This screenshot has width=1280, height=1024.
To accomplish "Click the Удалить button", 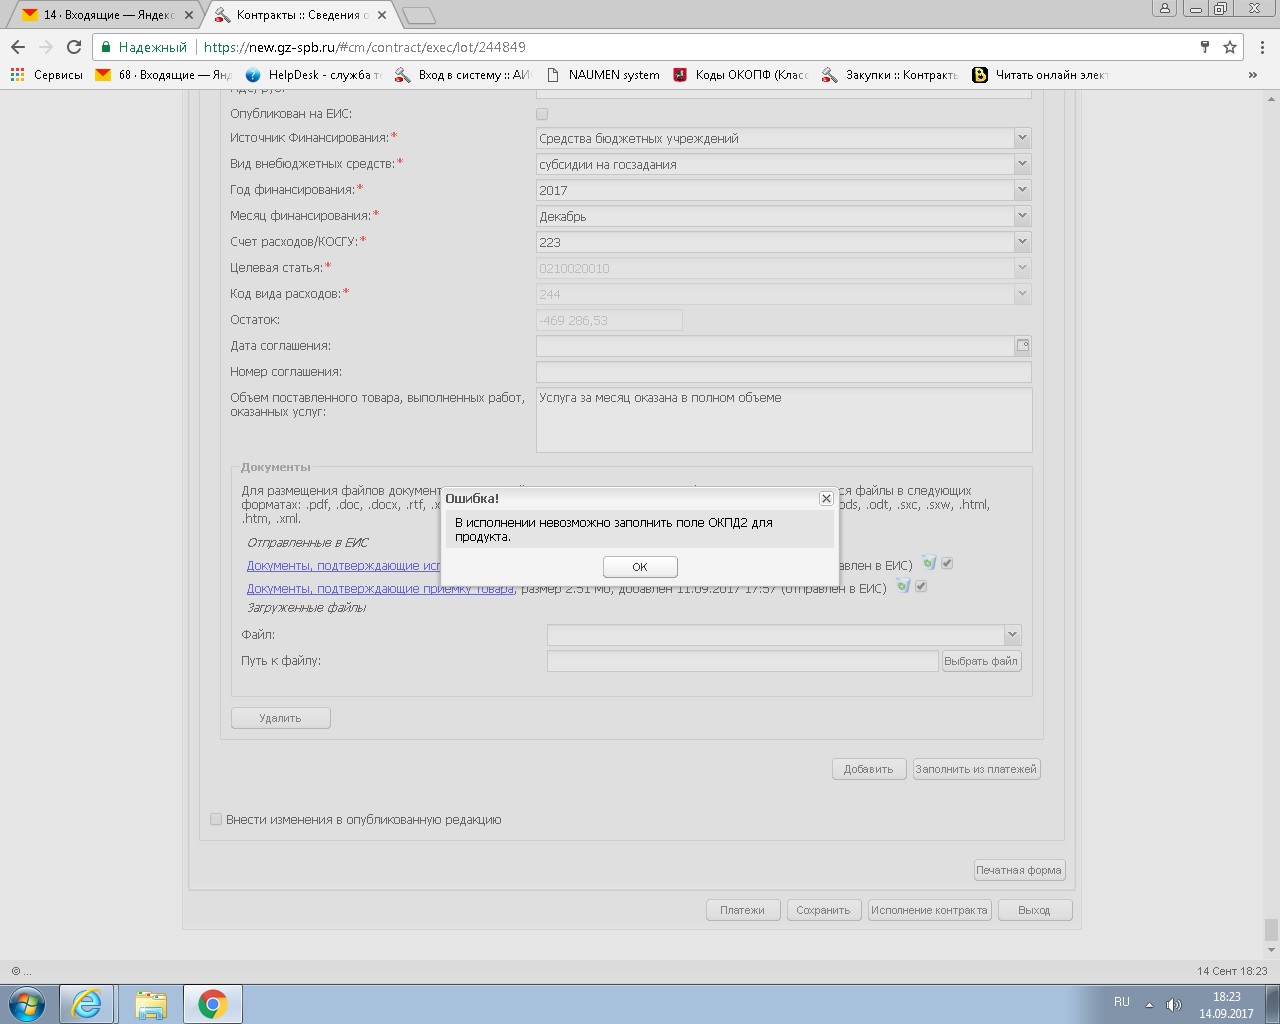I will (x=280, y=718).
